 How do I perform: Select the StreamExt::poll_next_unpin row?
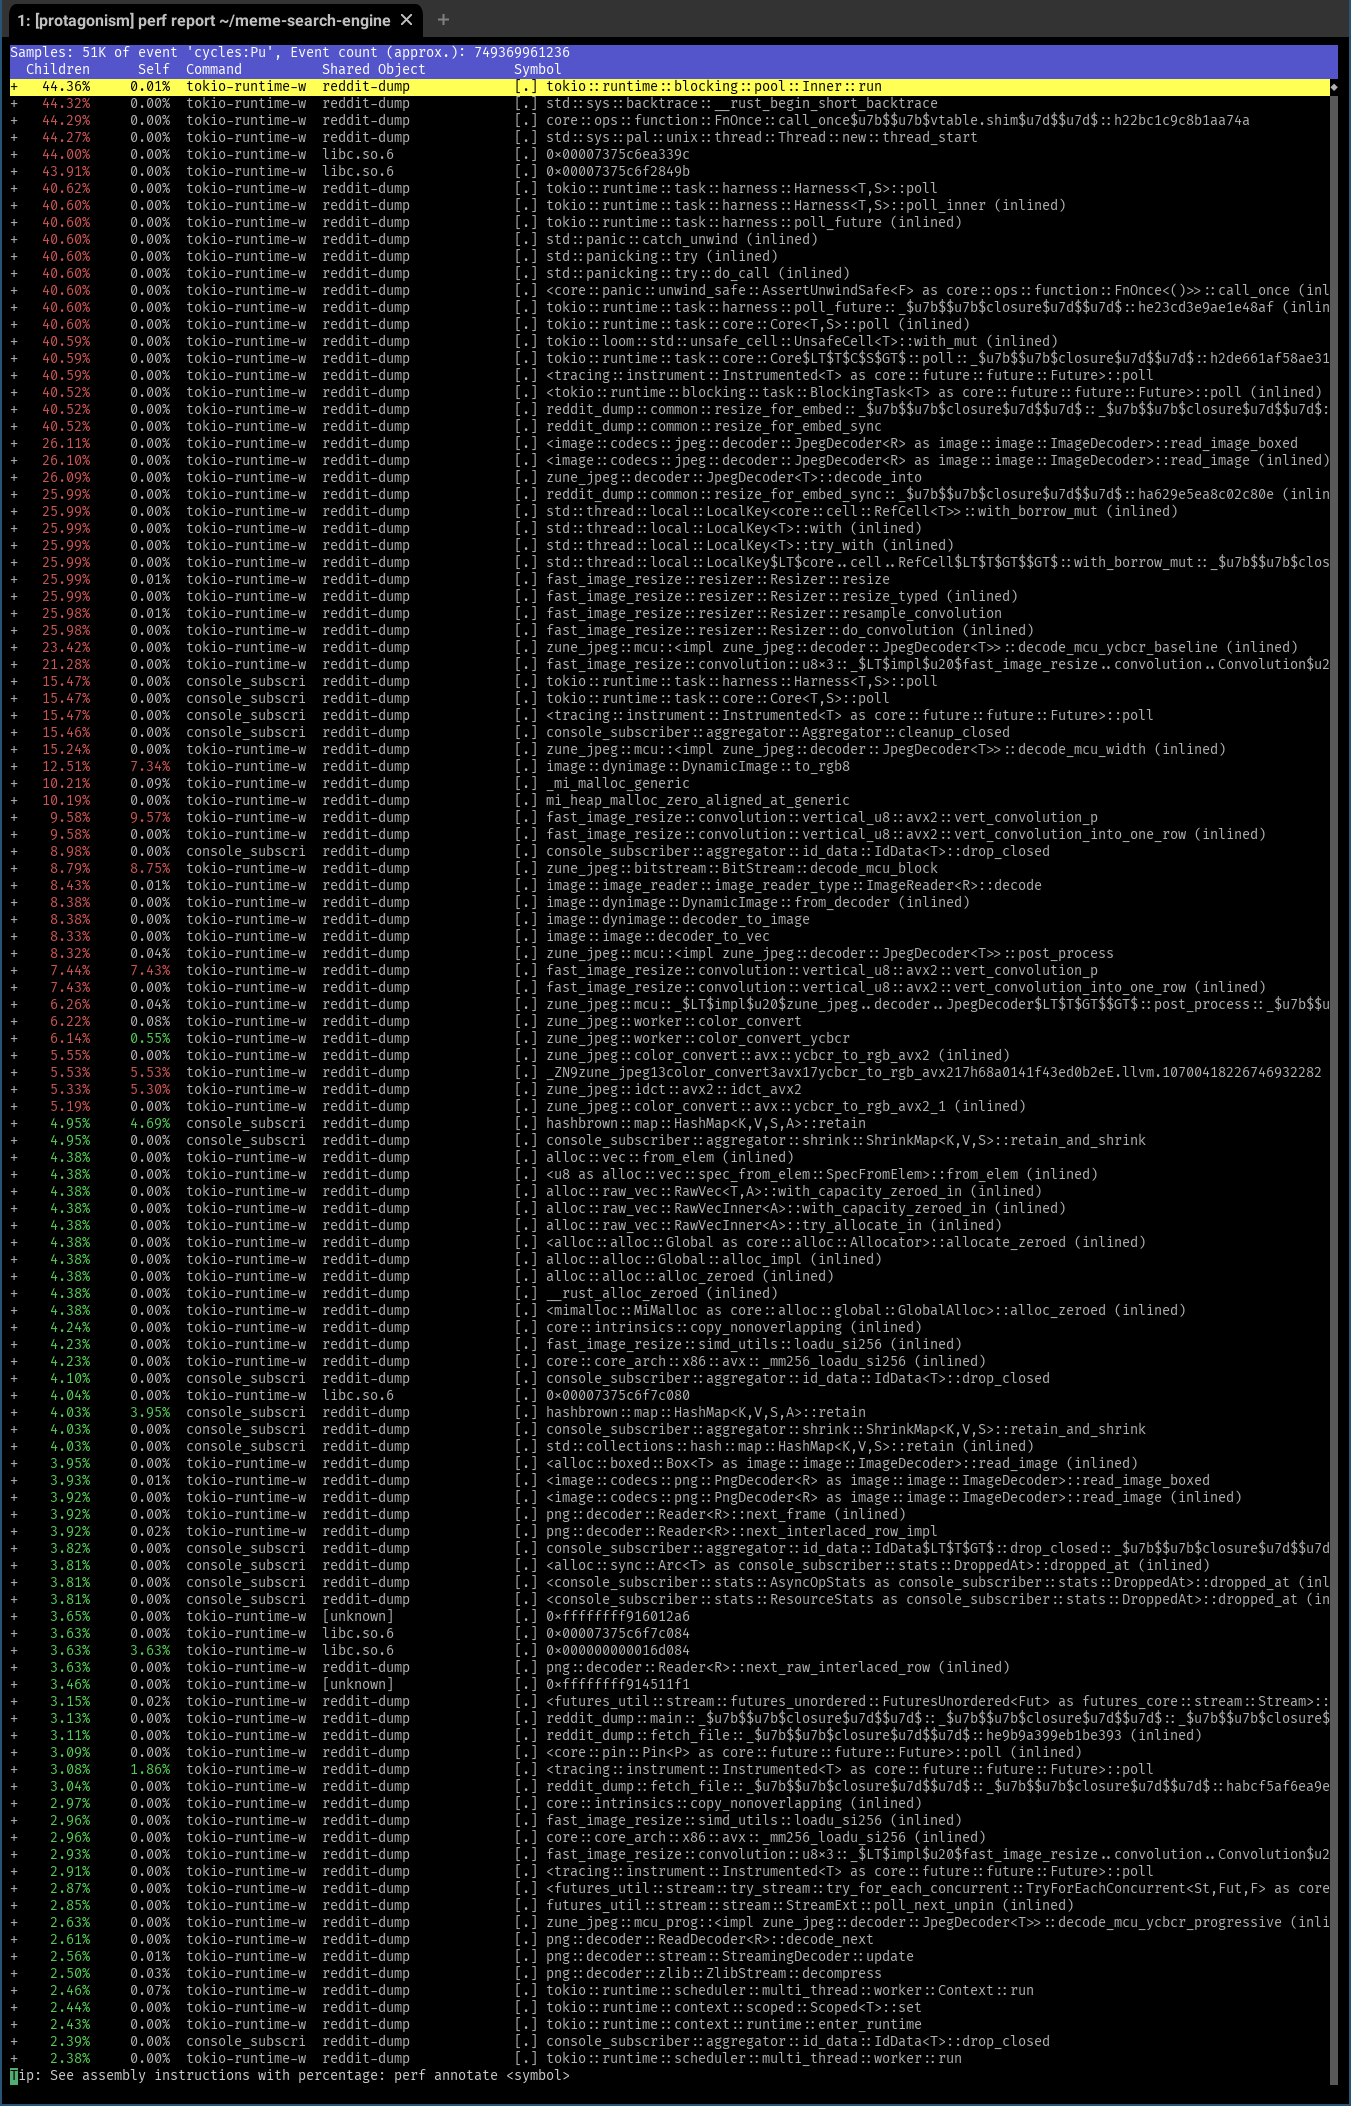[670, 1905]
